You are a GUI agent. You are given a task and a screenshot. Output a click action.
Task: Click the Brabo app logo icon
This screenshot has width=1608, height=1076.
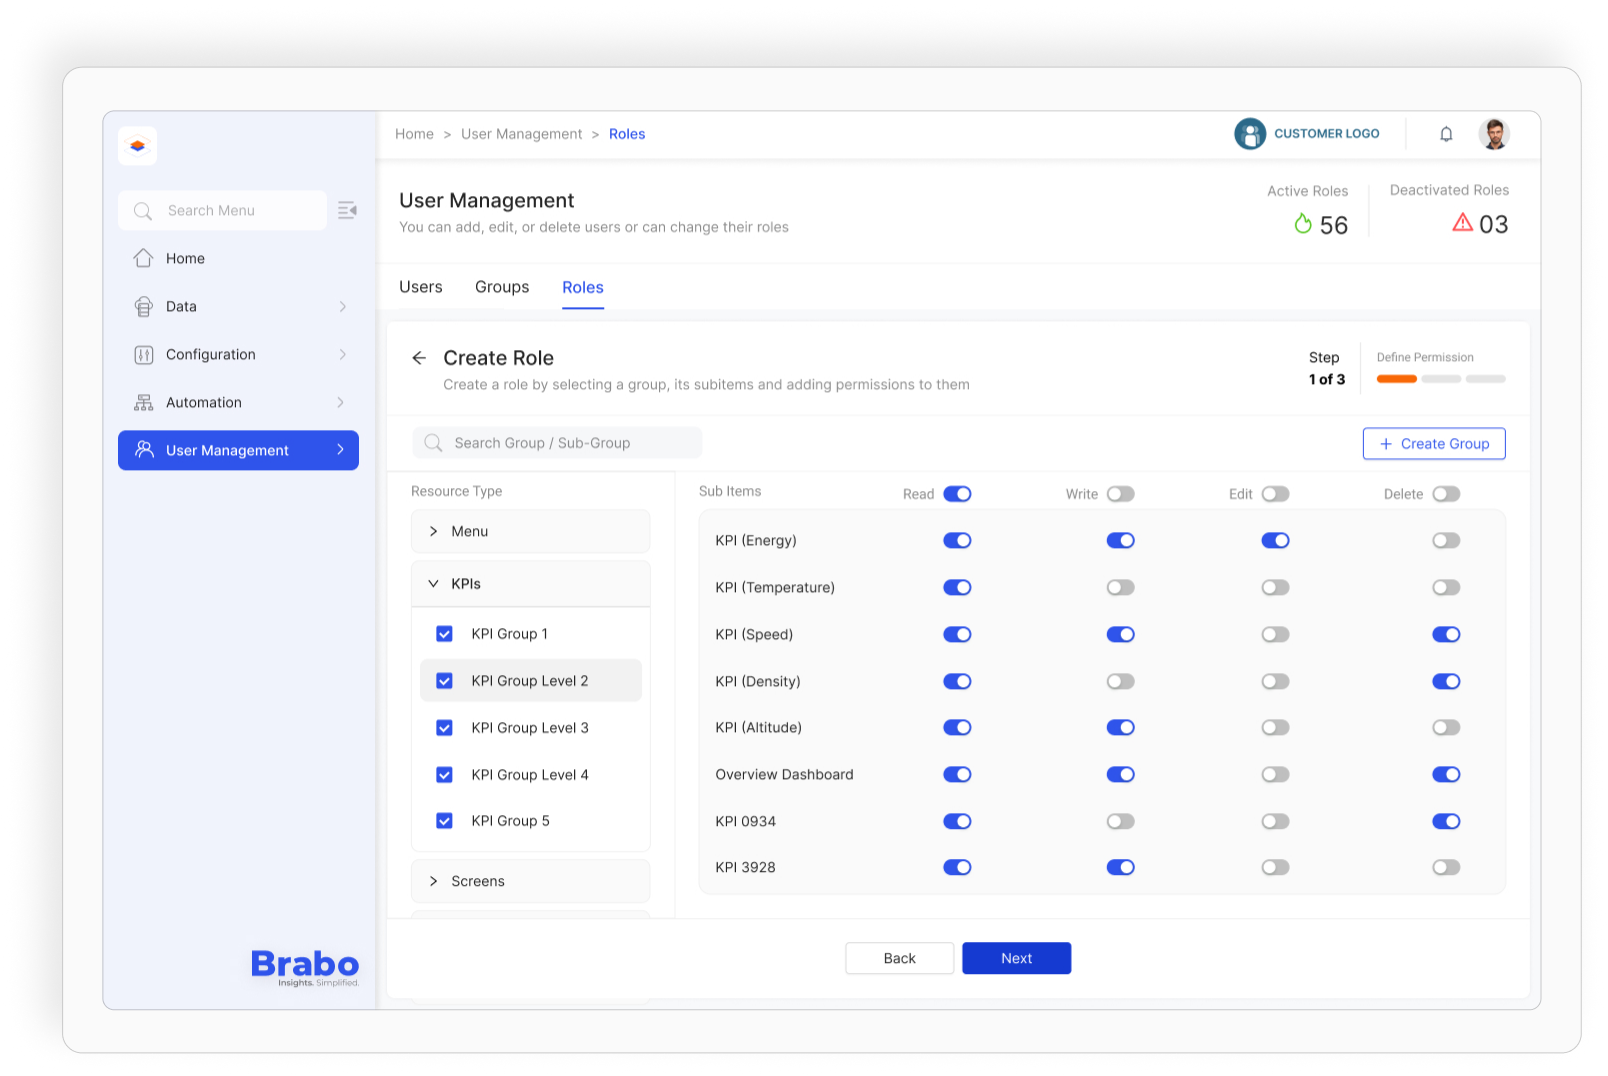pyautogui.click(x=138, y=146)
